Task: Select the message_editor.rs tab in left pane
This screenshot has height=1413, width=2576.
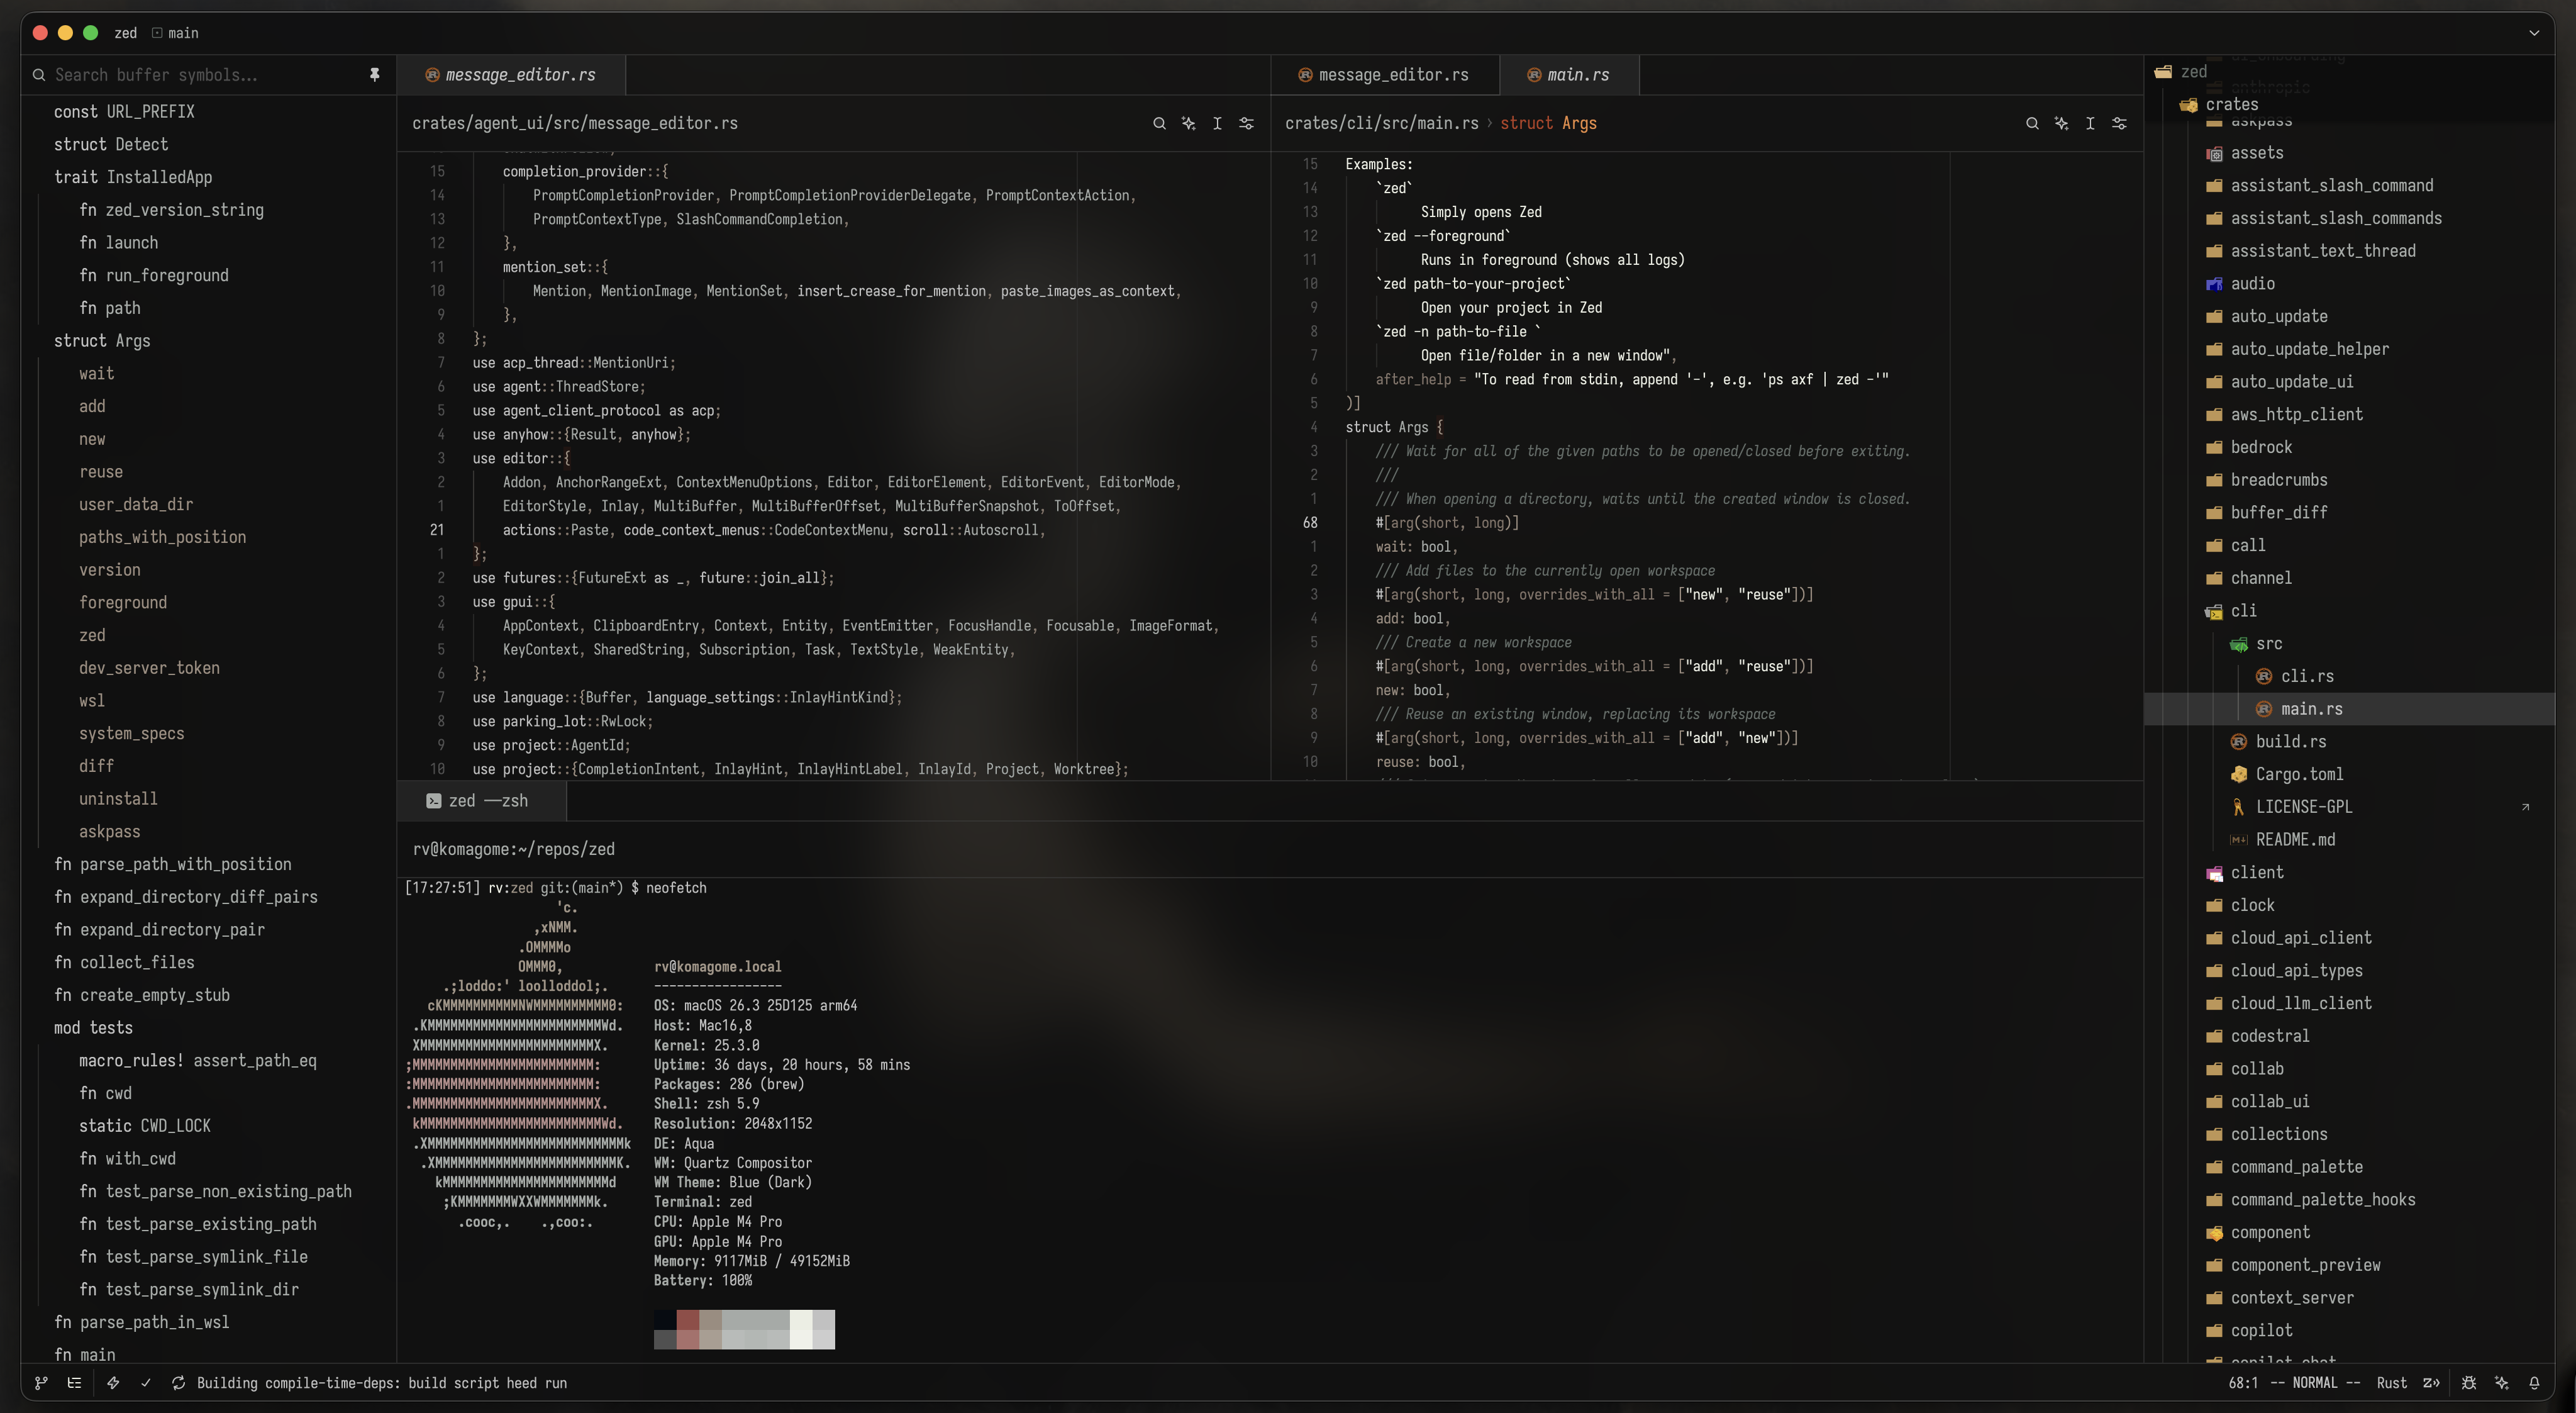Action: [x=511, y=75]
